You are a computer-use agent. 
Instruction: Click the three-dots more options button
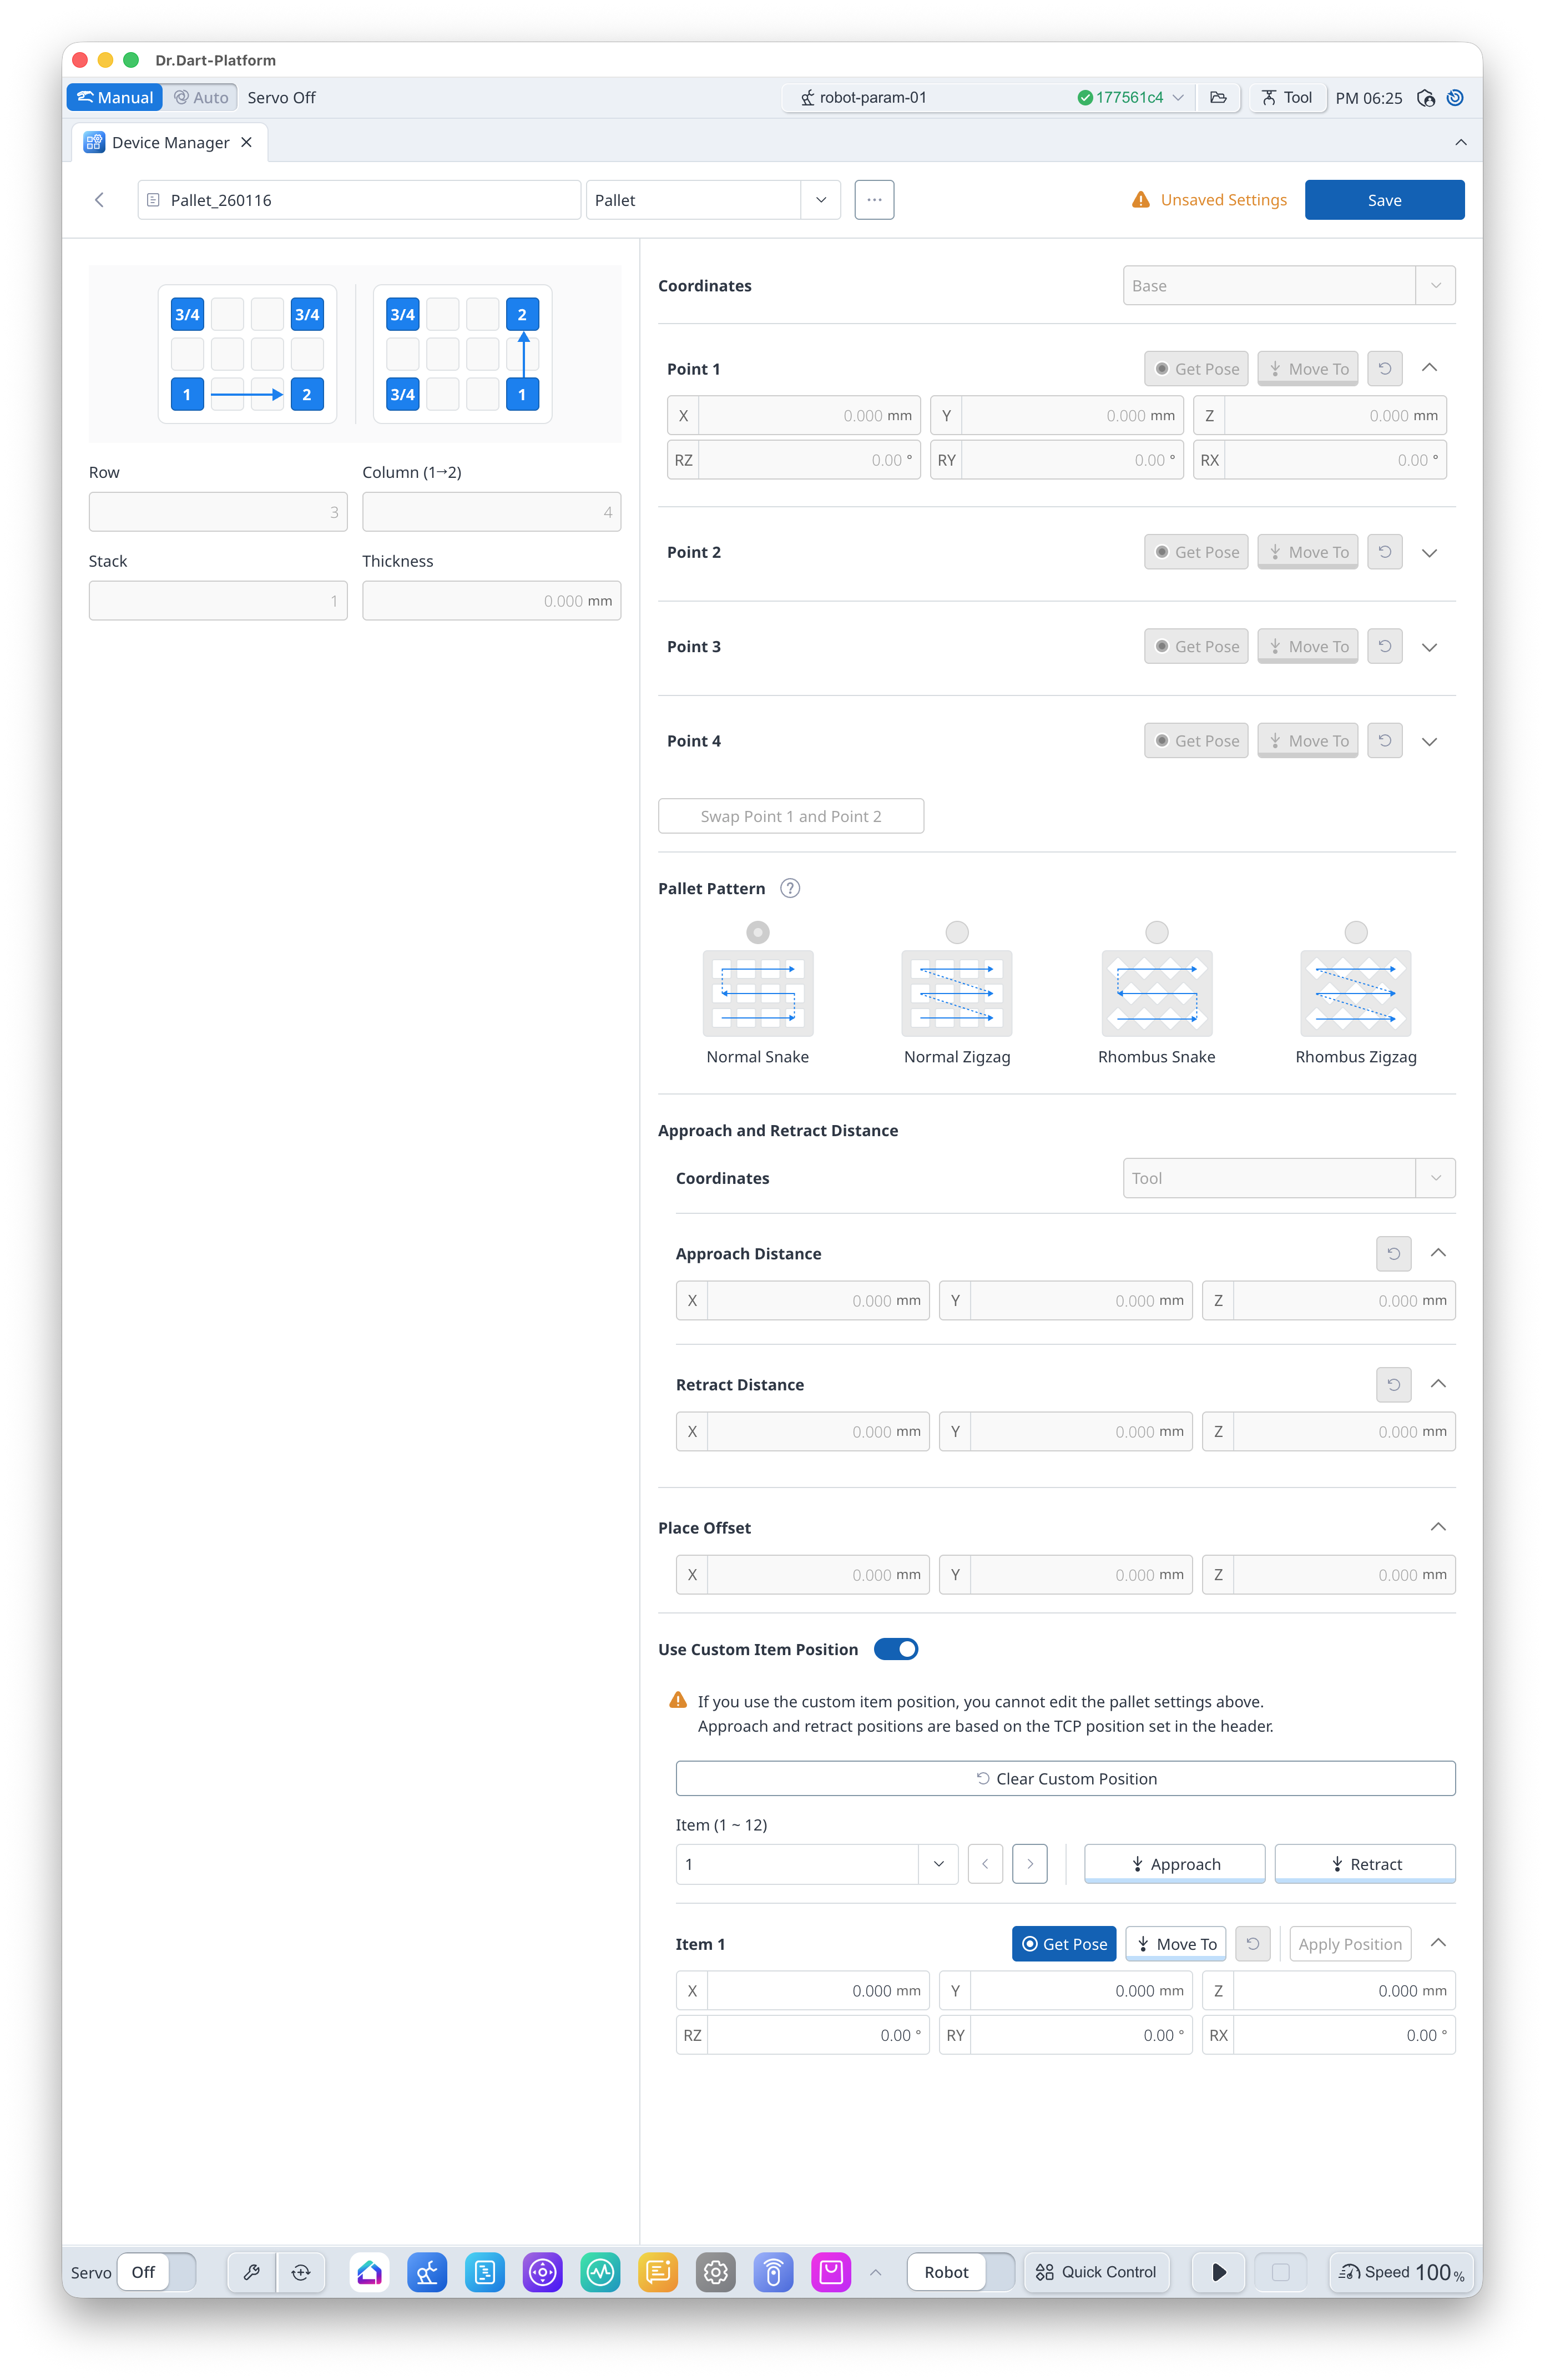[x=874, y=200]
